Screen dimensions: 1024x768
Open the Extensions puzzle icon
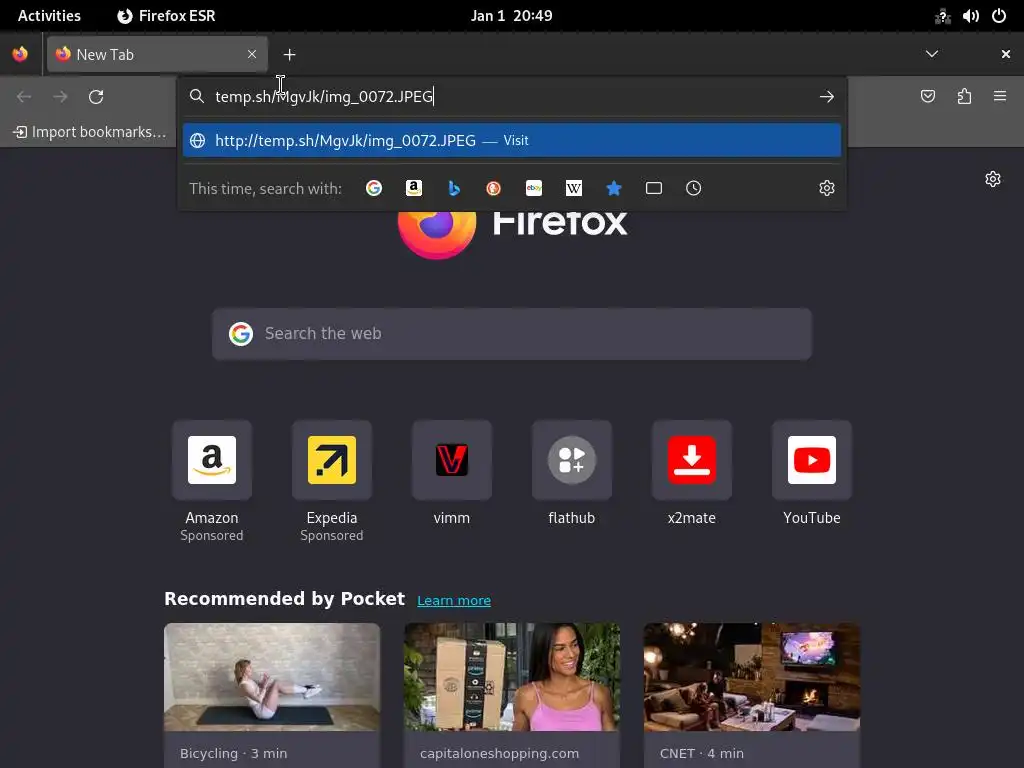(964, 97)
